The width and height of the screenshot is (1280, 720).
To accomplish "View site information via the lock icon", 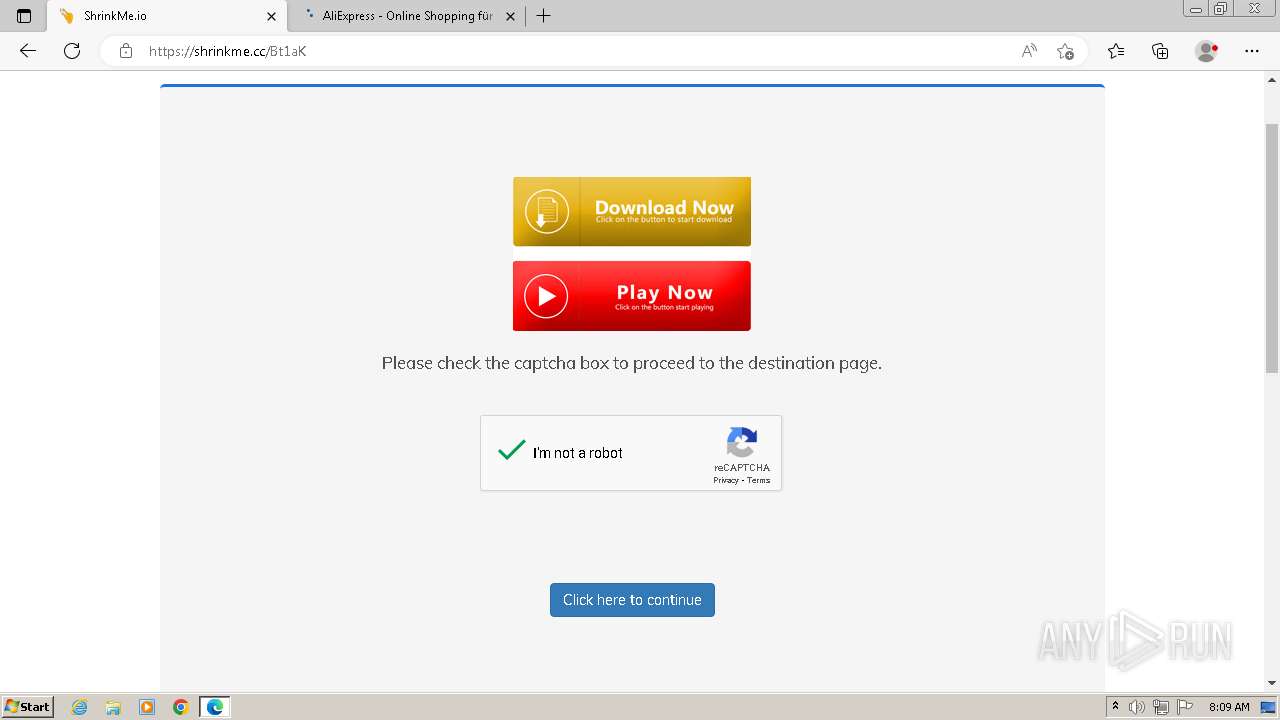I will [x=126, y=51].
